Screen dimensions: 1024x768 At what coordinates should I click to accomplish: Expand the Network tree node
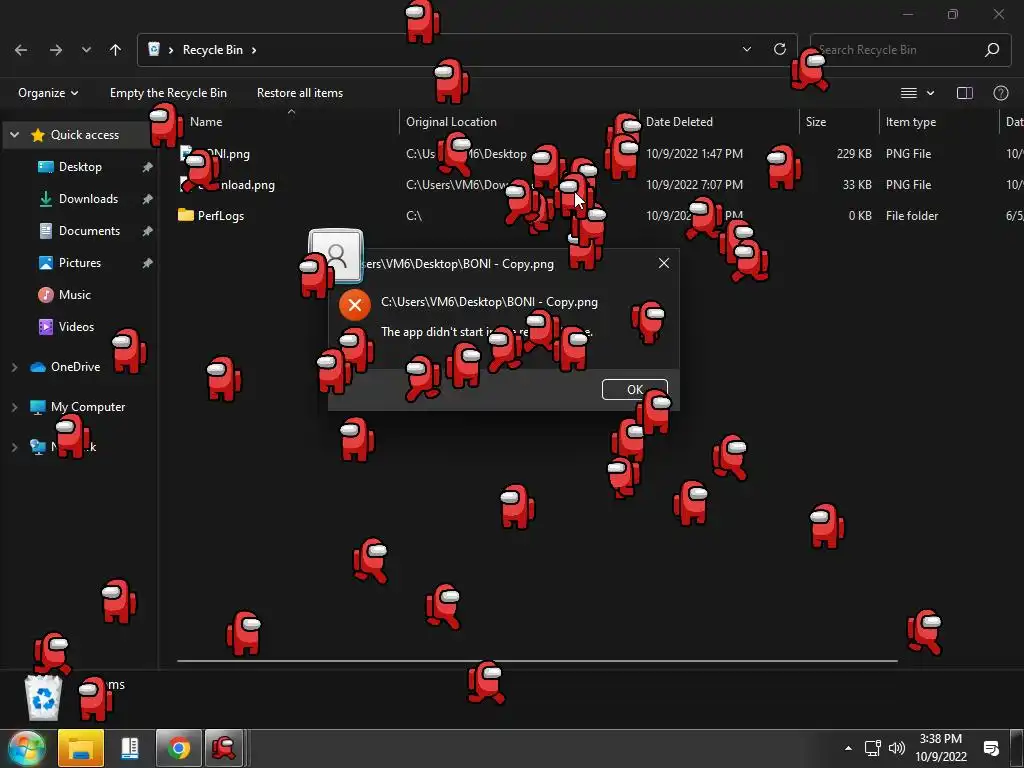[x=14, y=447]
